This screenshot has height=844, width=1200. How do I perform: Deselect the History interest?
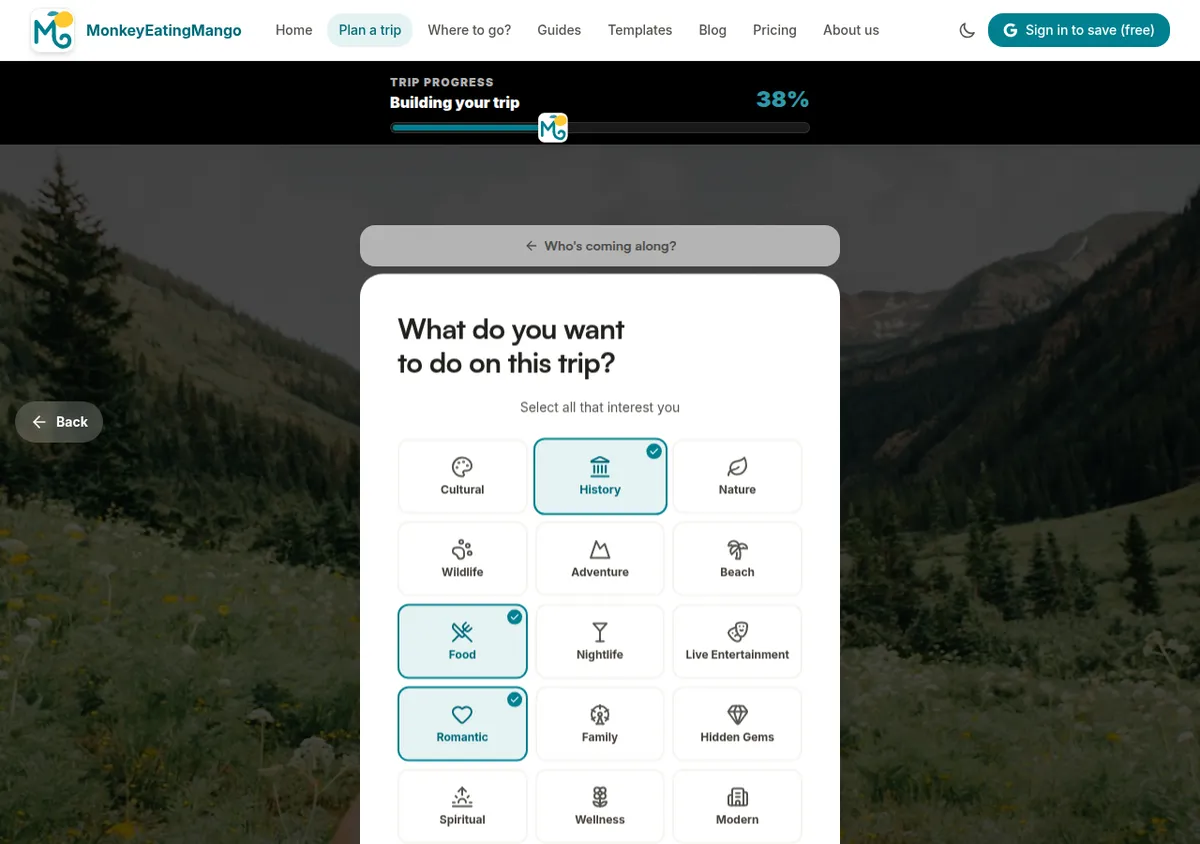[600, 476]
